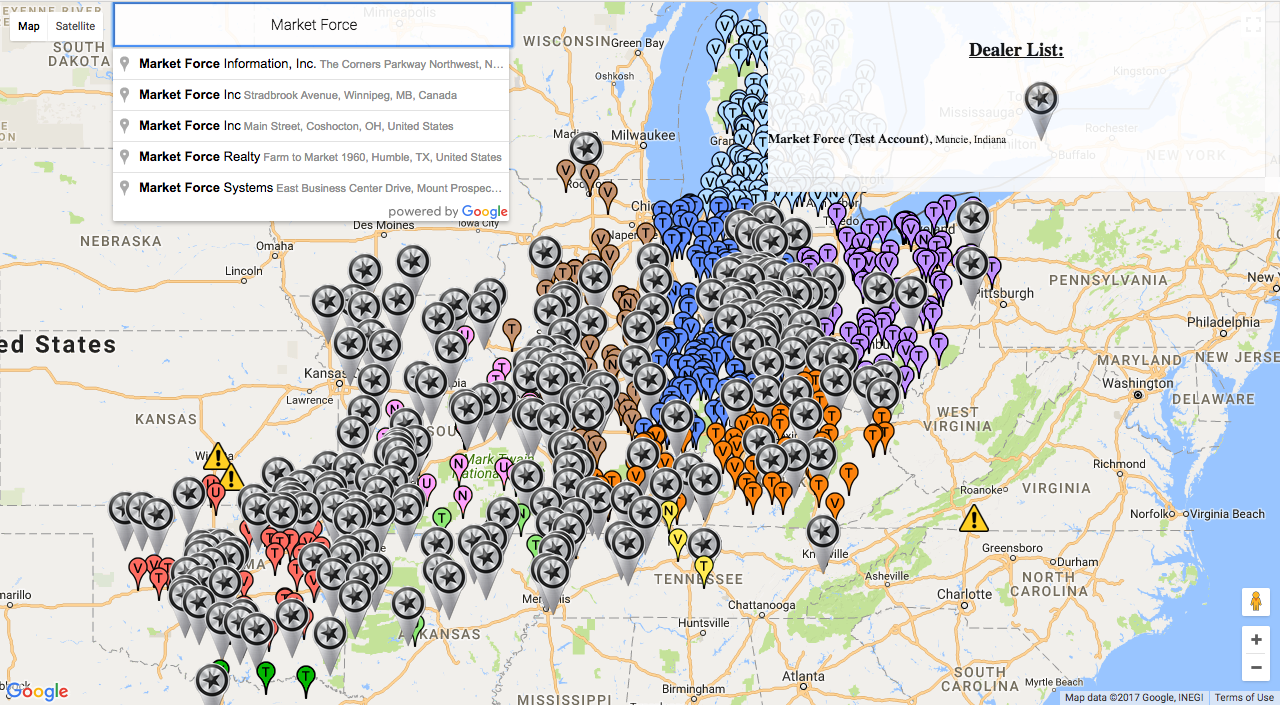This screenshot has width=1280, height=705.
Task: Open the warning triangle near Roanoke
Action: (x=974, y=518)
